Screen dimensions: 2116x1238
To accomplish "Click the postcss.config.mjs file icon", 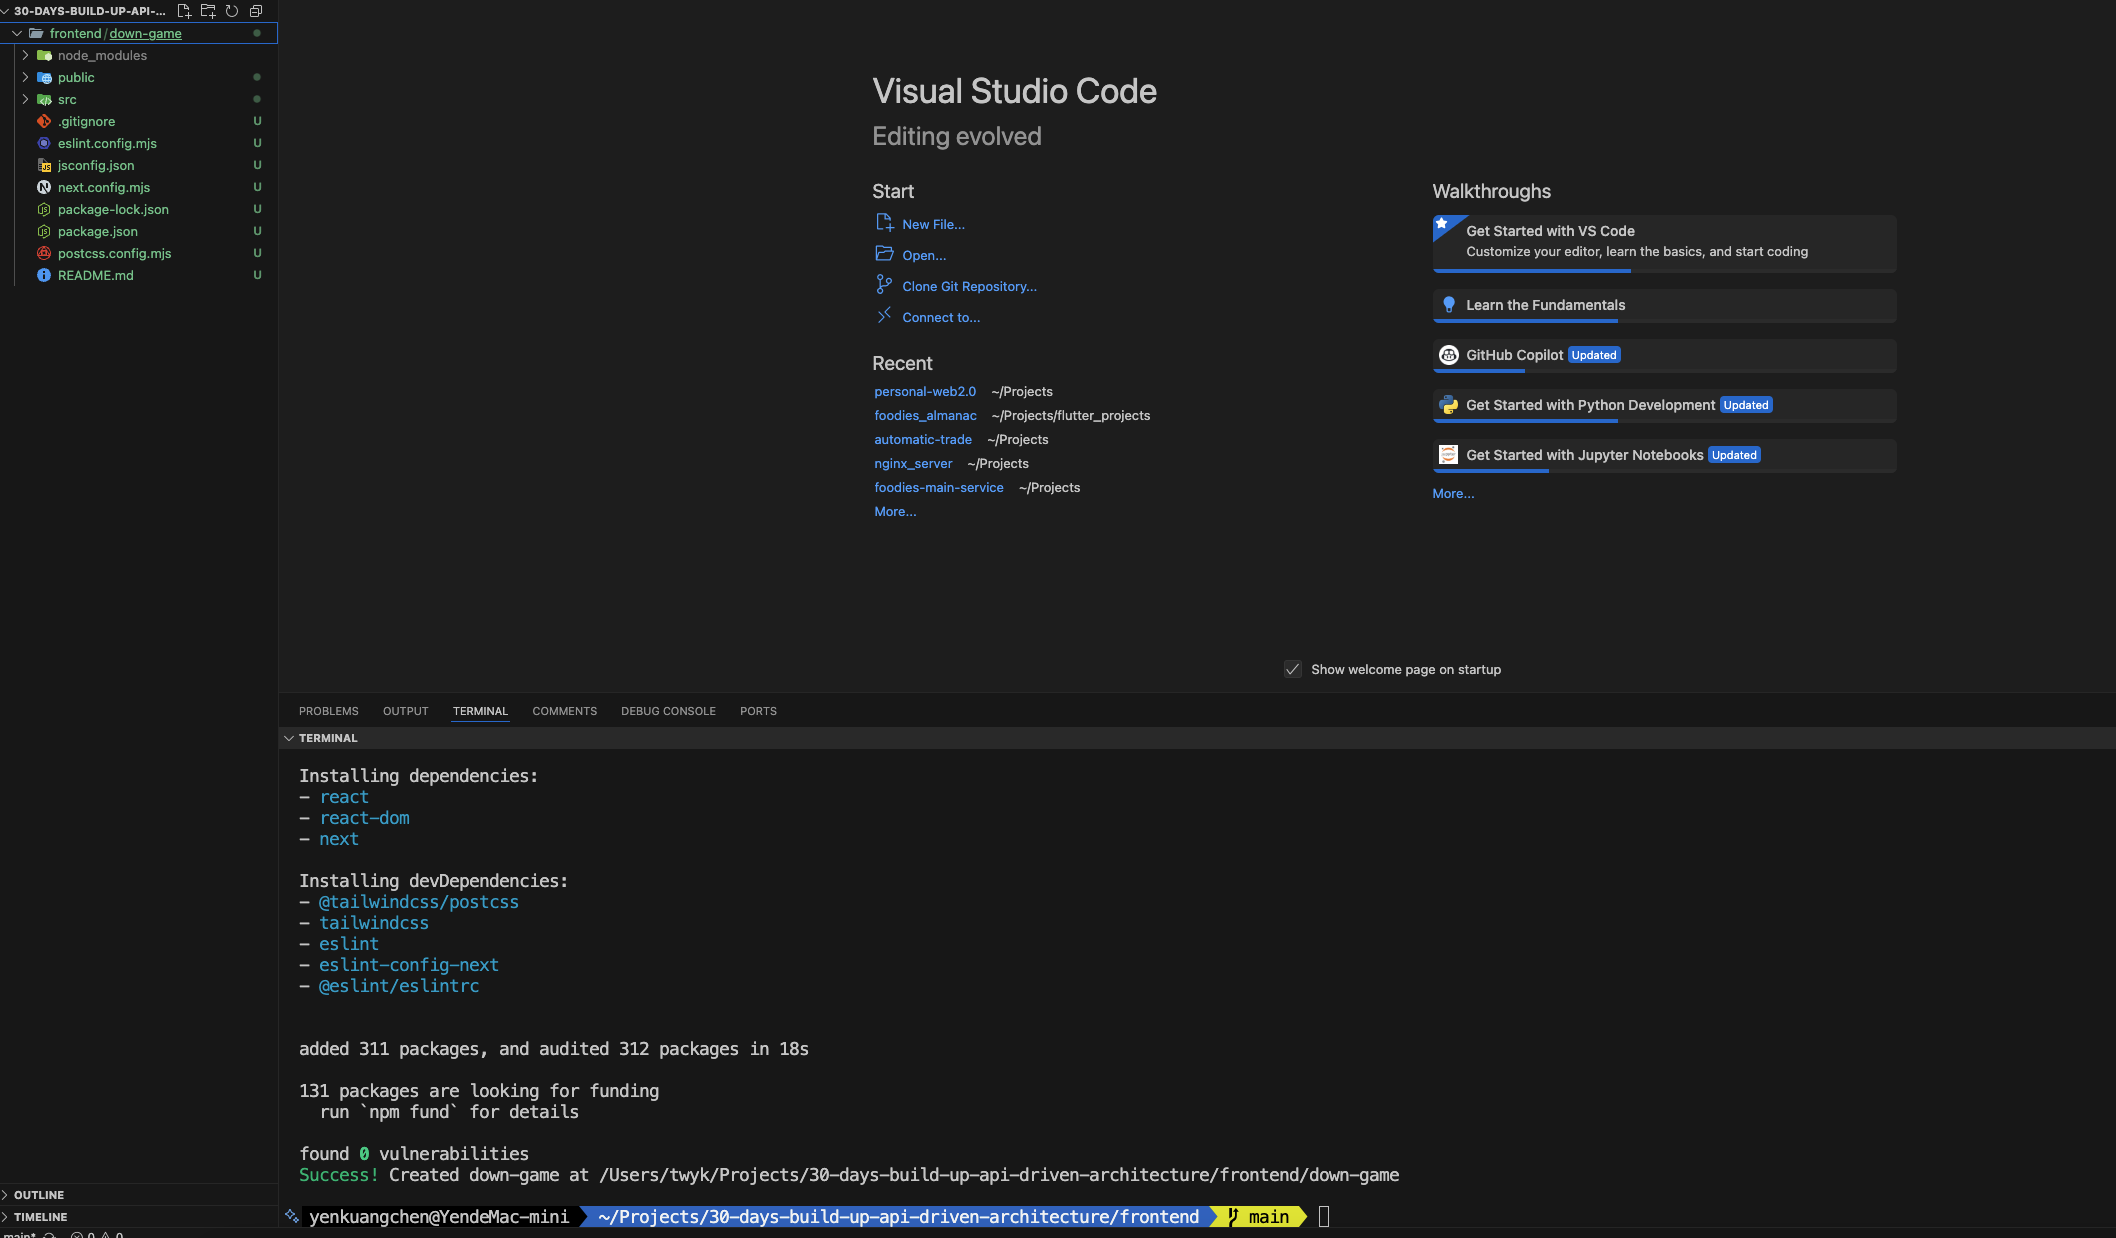I will pyautogui.click(x=44, y=253).
